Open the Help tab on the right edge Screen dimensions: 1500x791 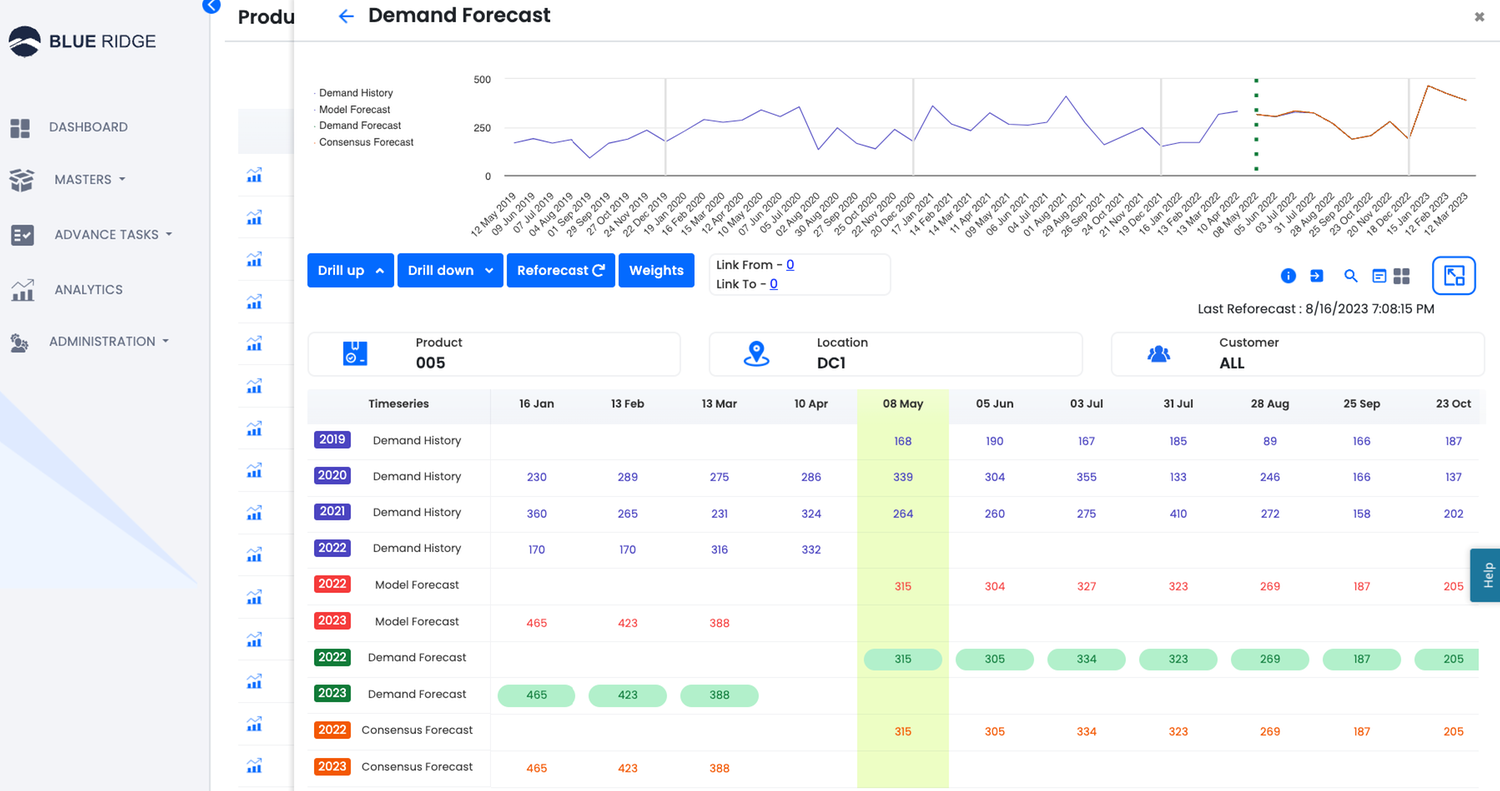tap(1487, 575)
